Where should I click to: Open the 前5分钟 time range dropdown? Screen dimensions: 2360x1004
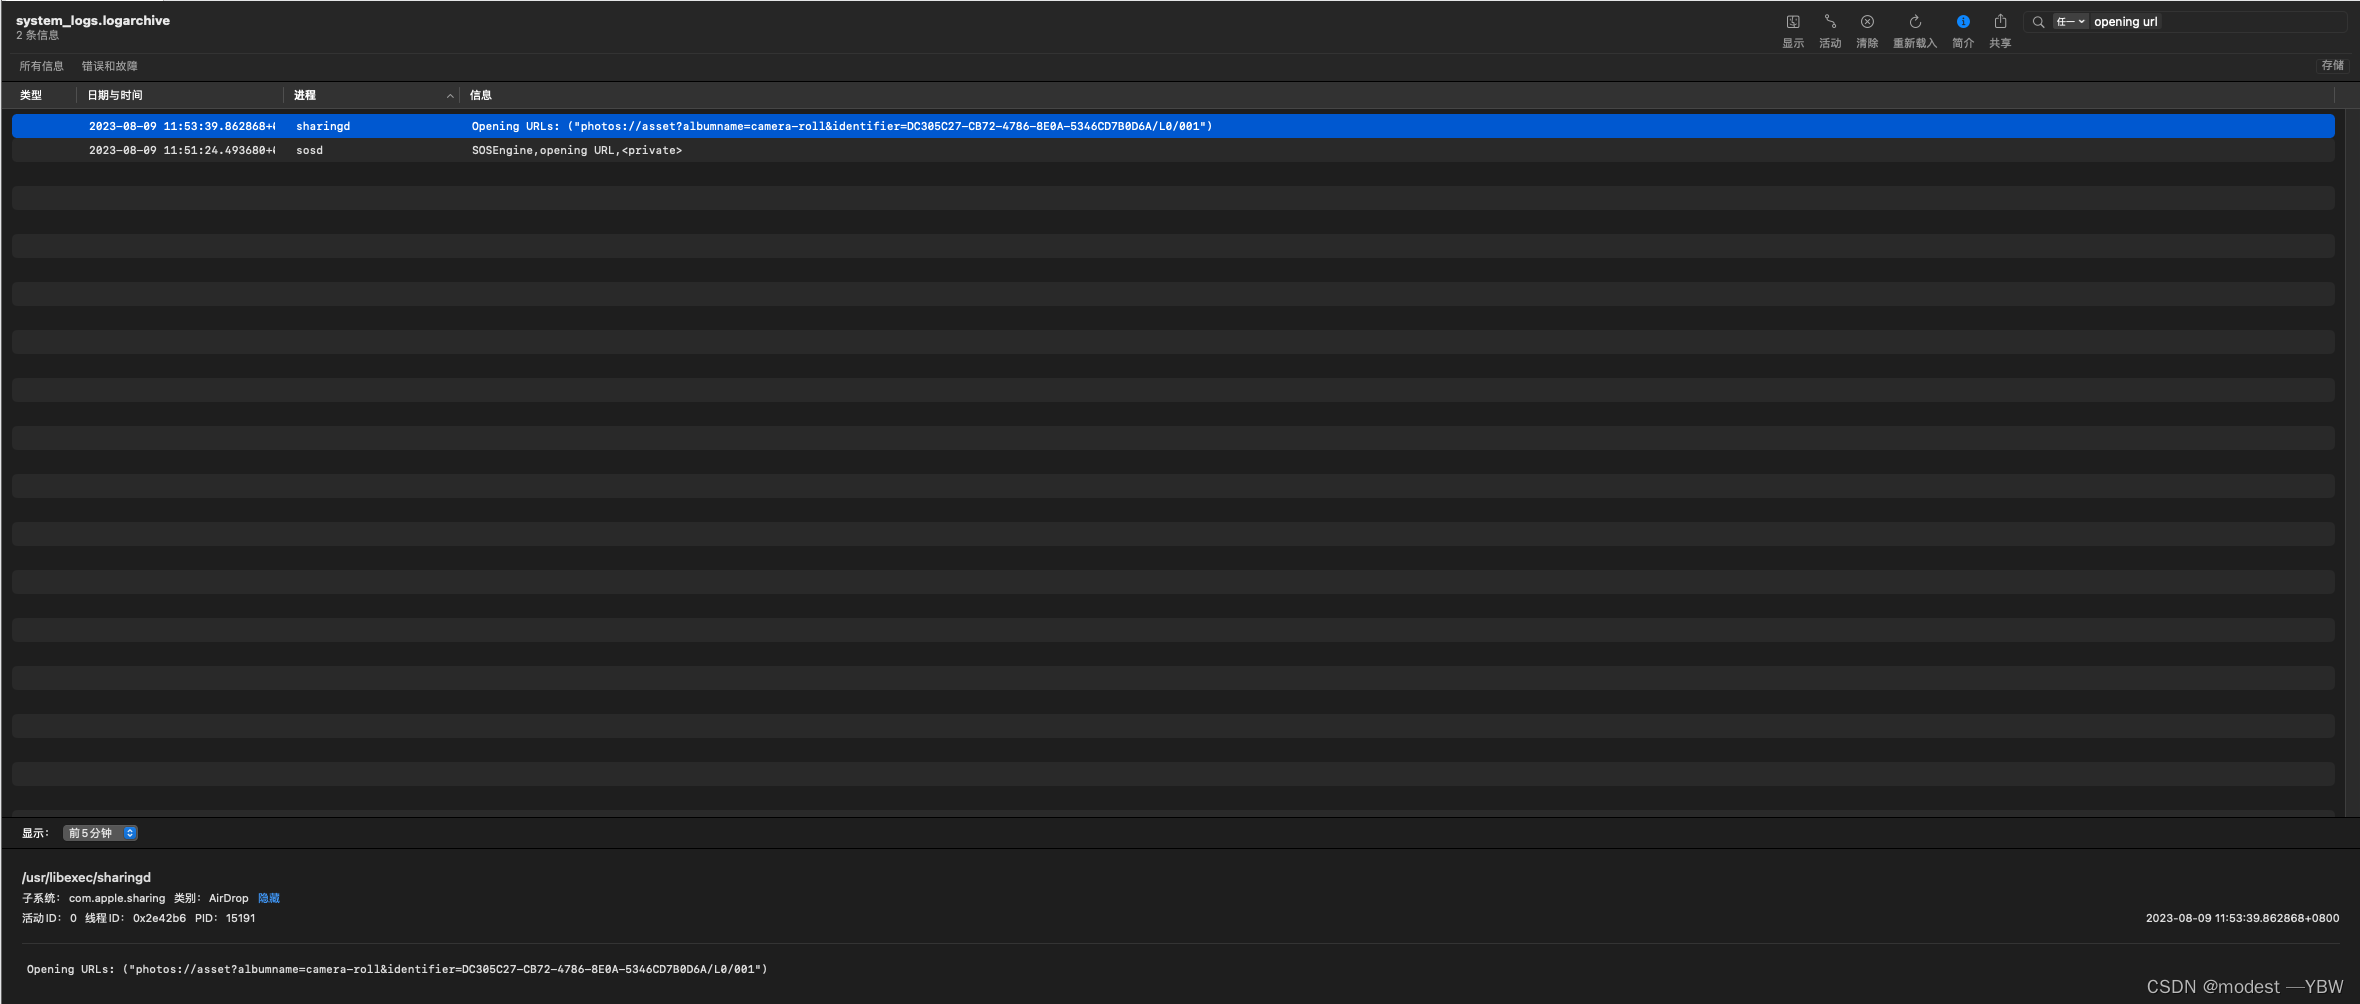click(100, 833)
